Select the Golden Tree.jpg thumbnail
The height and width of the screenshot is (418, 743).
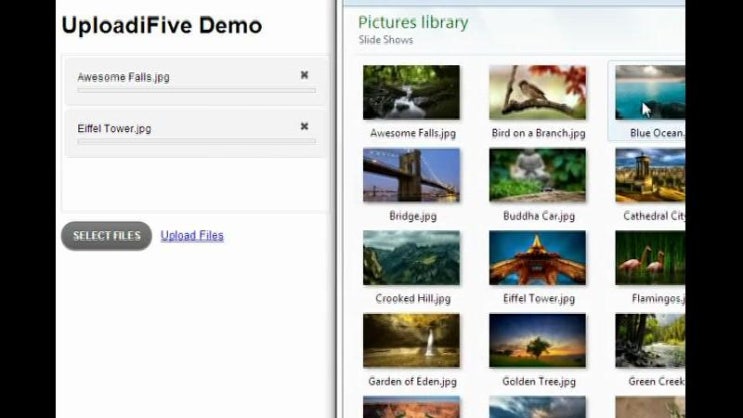click(x=537, y=340)
